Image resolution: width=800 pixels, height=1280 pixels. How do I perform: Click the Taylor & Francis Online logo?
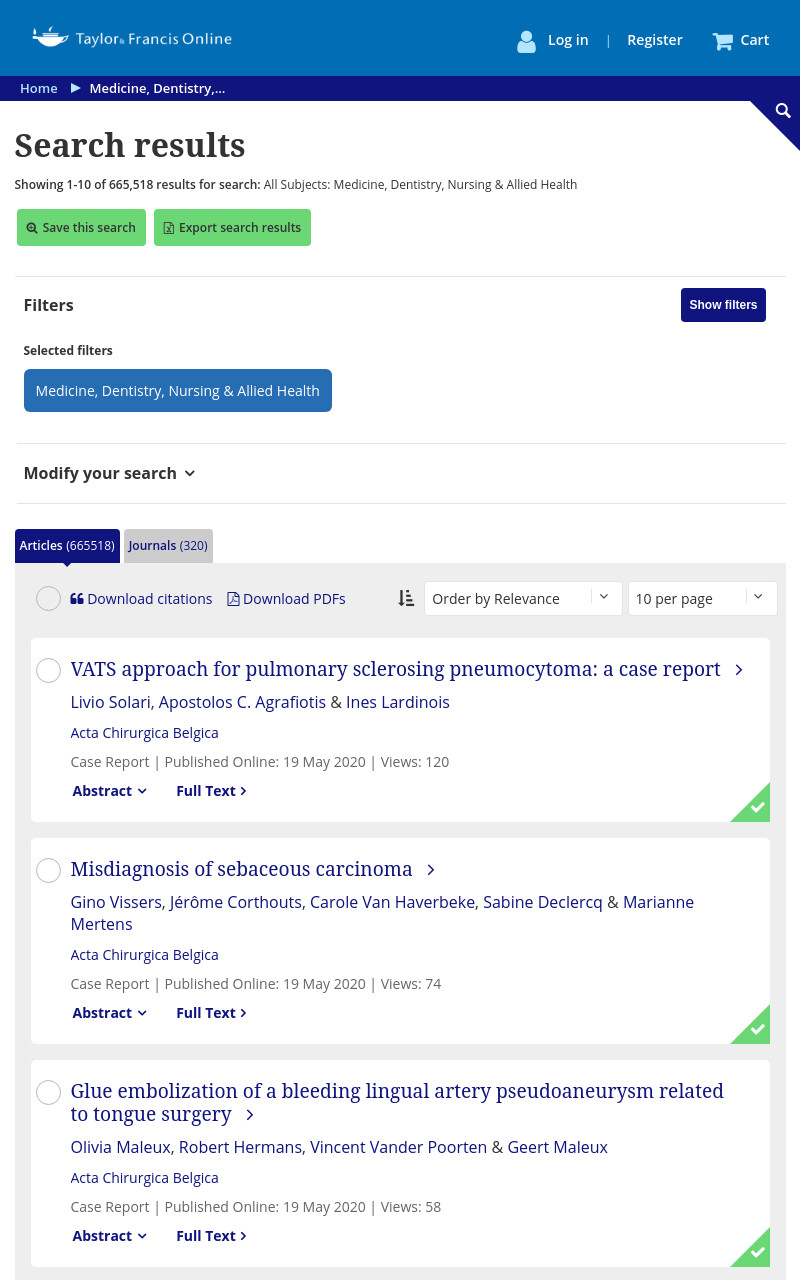(132, 39)
